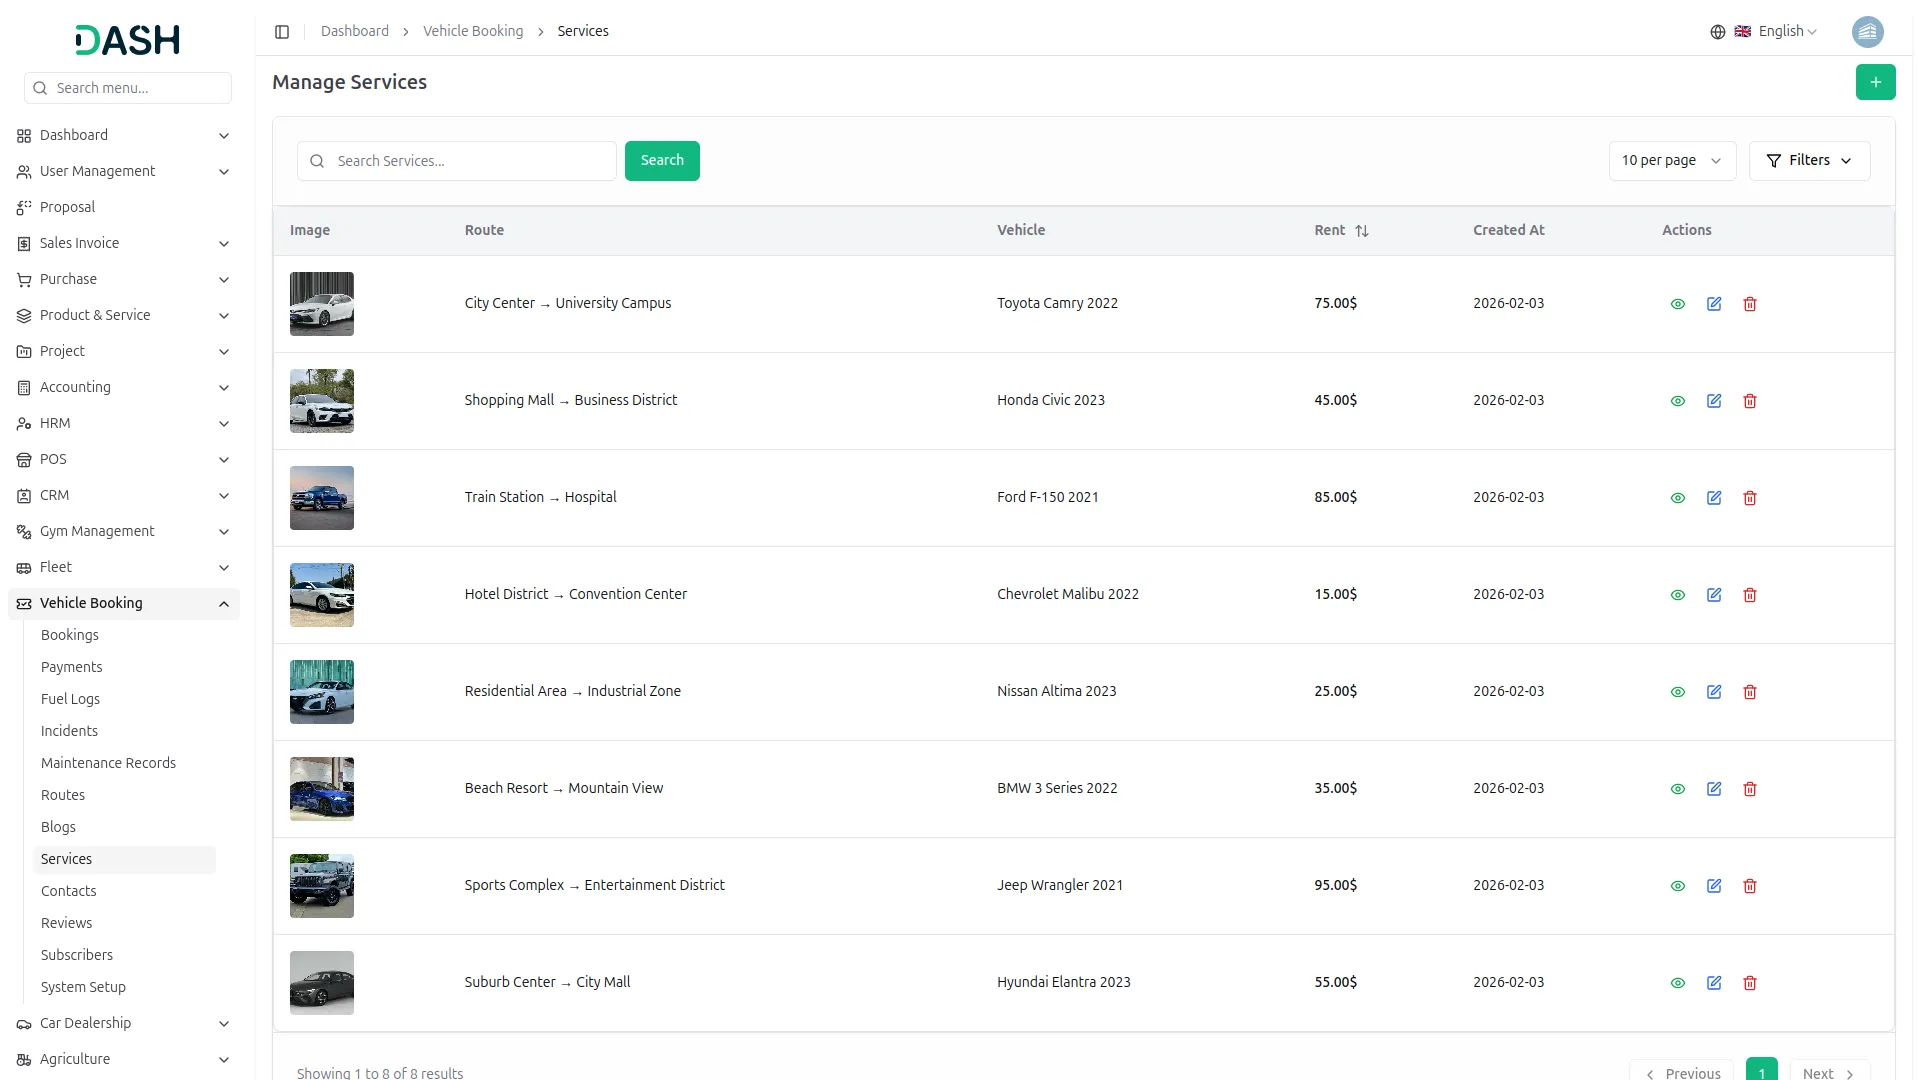The width and height of the screenshot is (1920, 1080).
Task: Open user avatar profile menu
Action: (1867, 32)
